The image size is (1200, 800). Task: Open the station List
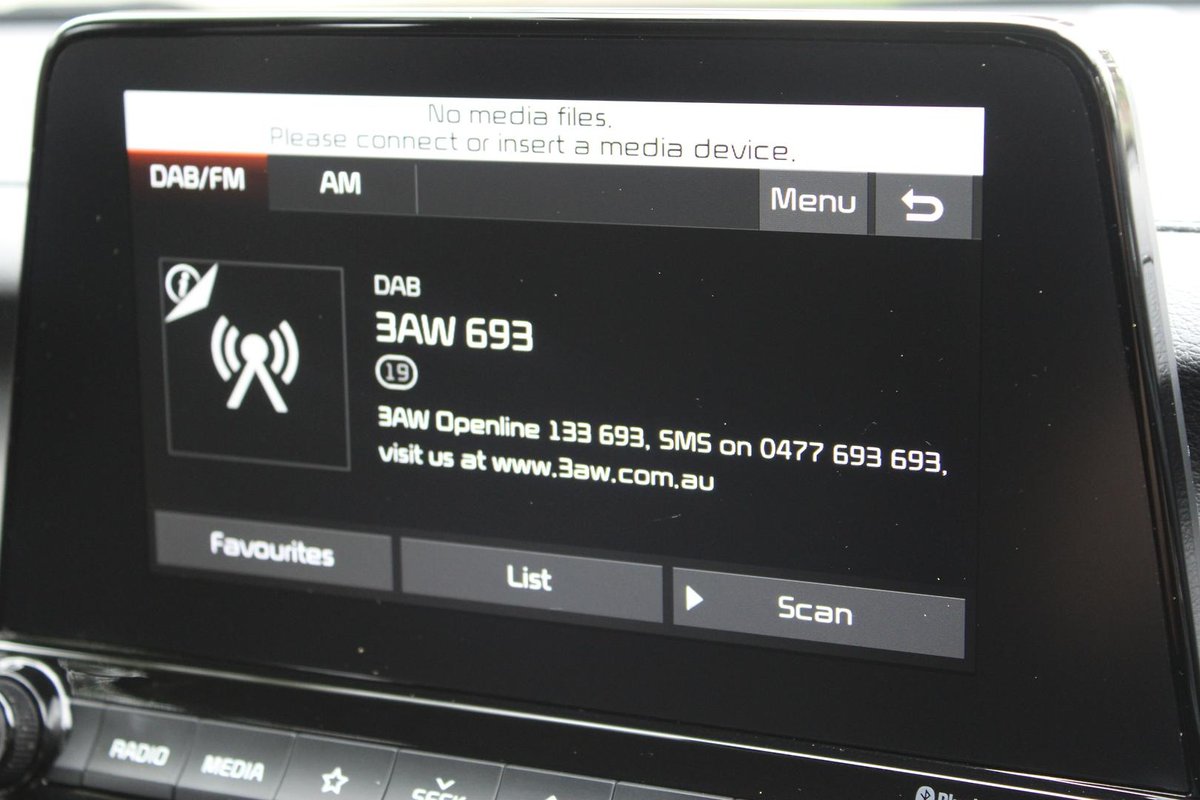[x=530, y=578]
